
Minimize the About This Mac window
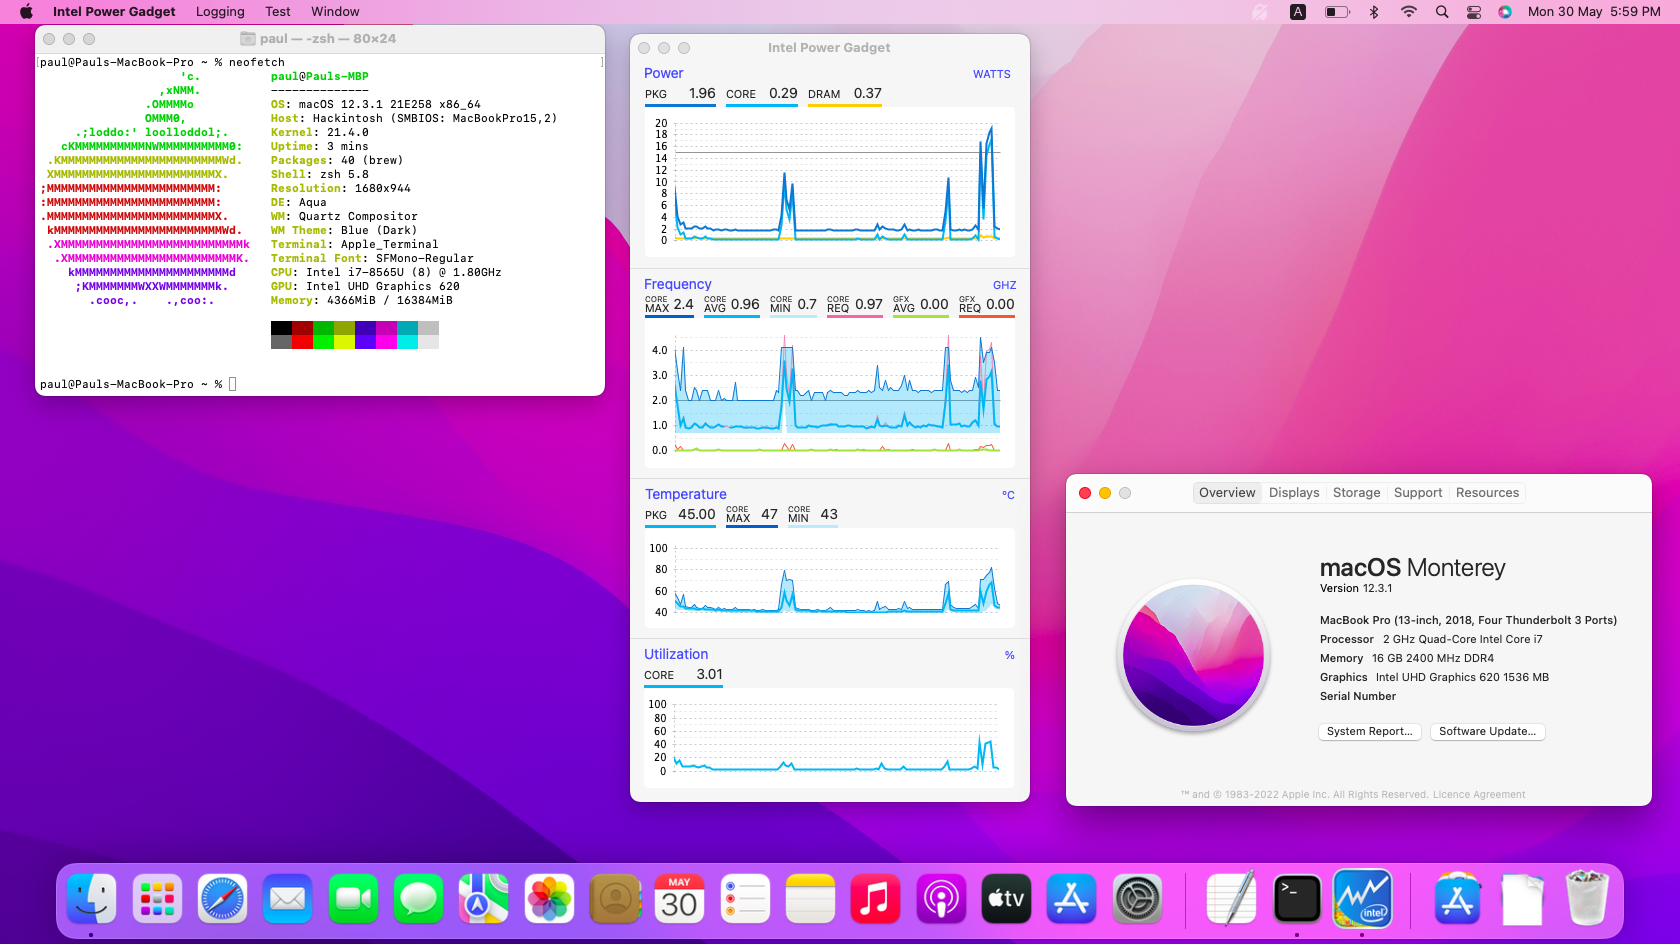click(x=1105, y=493)
